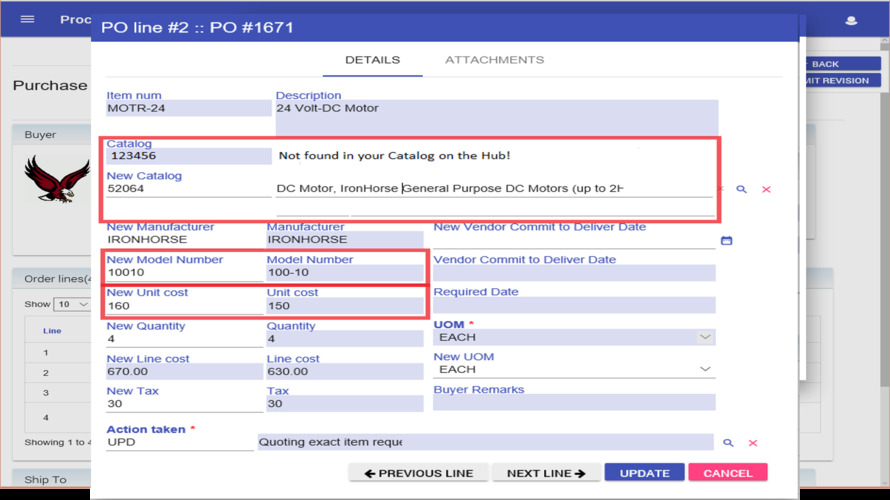Image resolution: width=890 pixels, height=500 pixels.
Task: Expand the New UOM dropdown
Action: click(x=574, y=369)
